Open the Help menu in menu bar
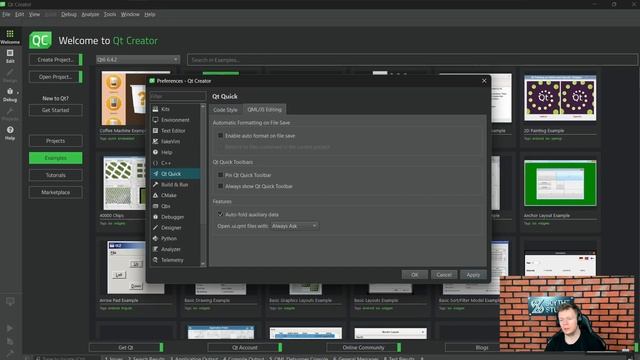Screen dimensions: 640x360 pos(150,14)
